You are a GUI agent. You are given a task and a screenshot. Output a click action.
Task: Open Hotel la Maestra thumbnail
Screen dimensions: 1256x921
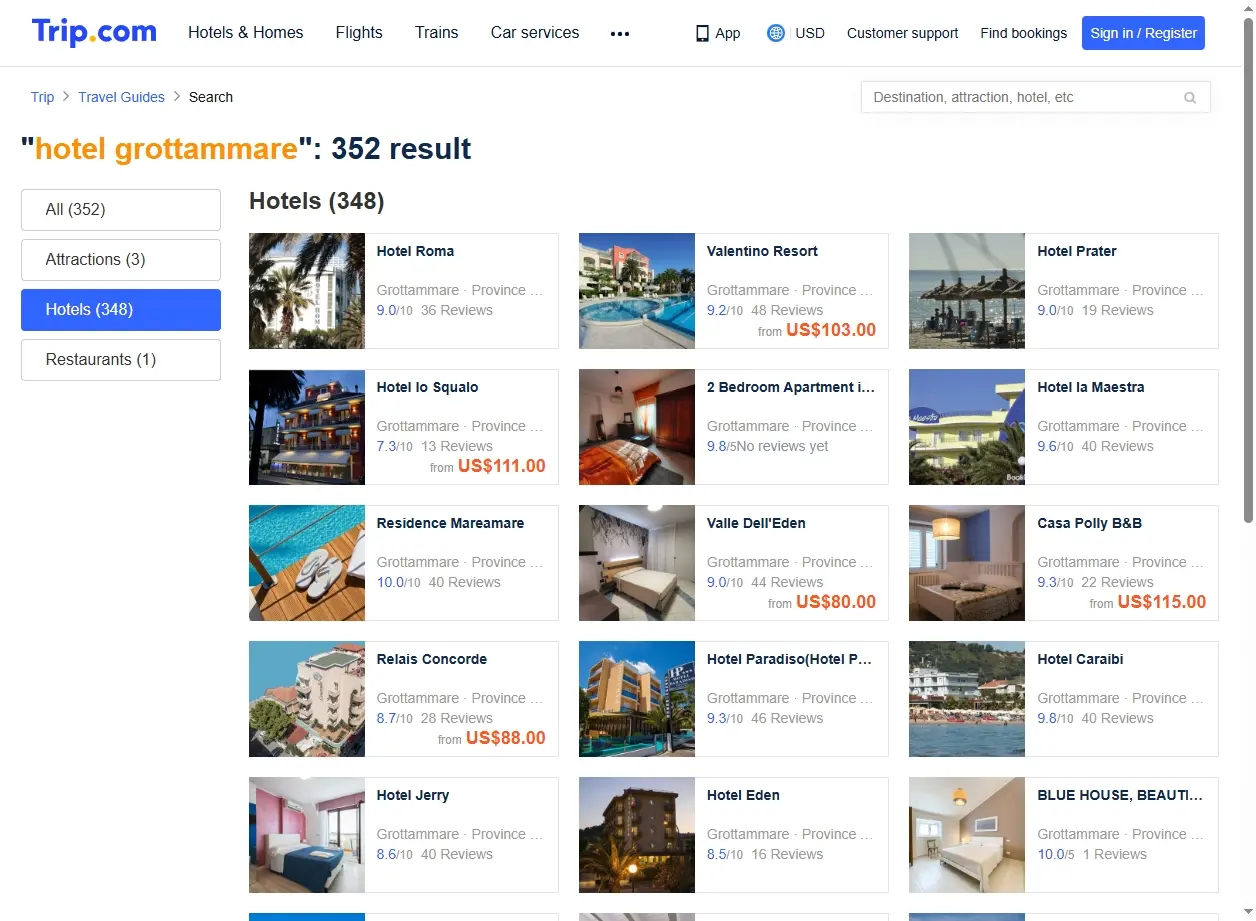tap(967, 427)
